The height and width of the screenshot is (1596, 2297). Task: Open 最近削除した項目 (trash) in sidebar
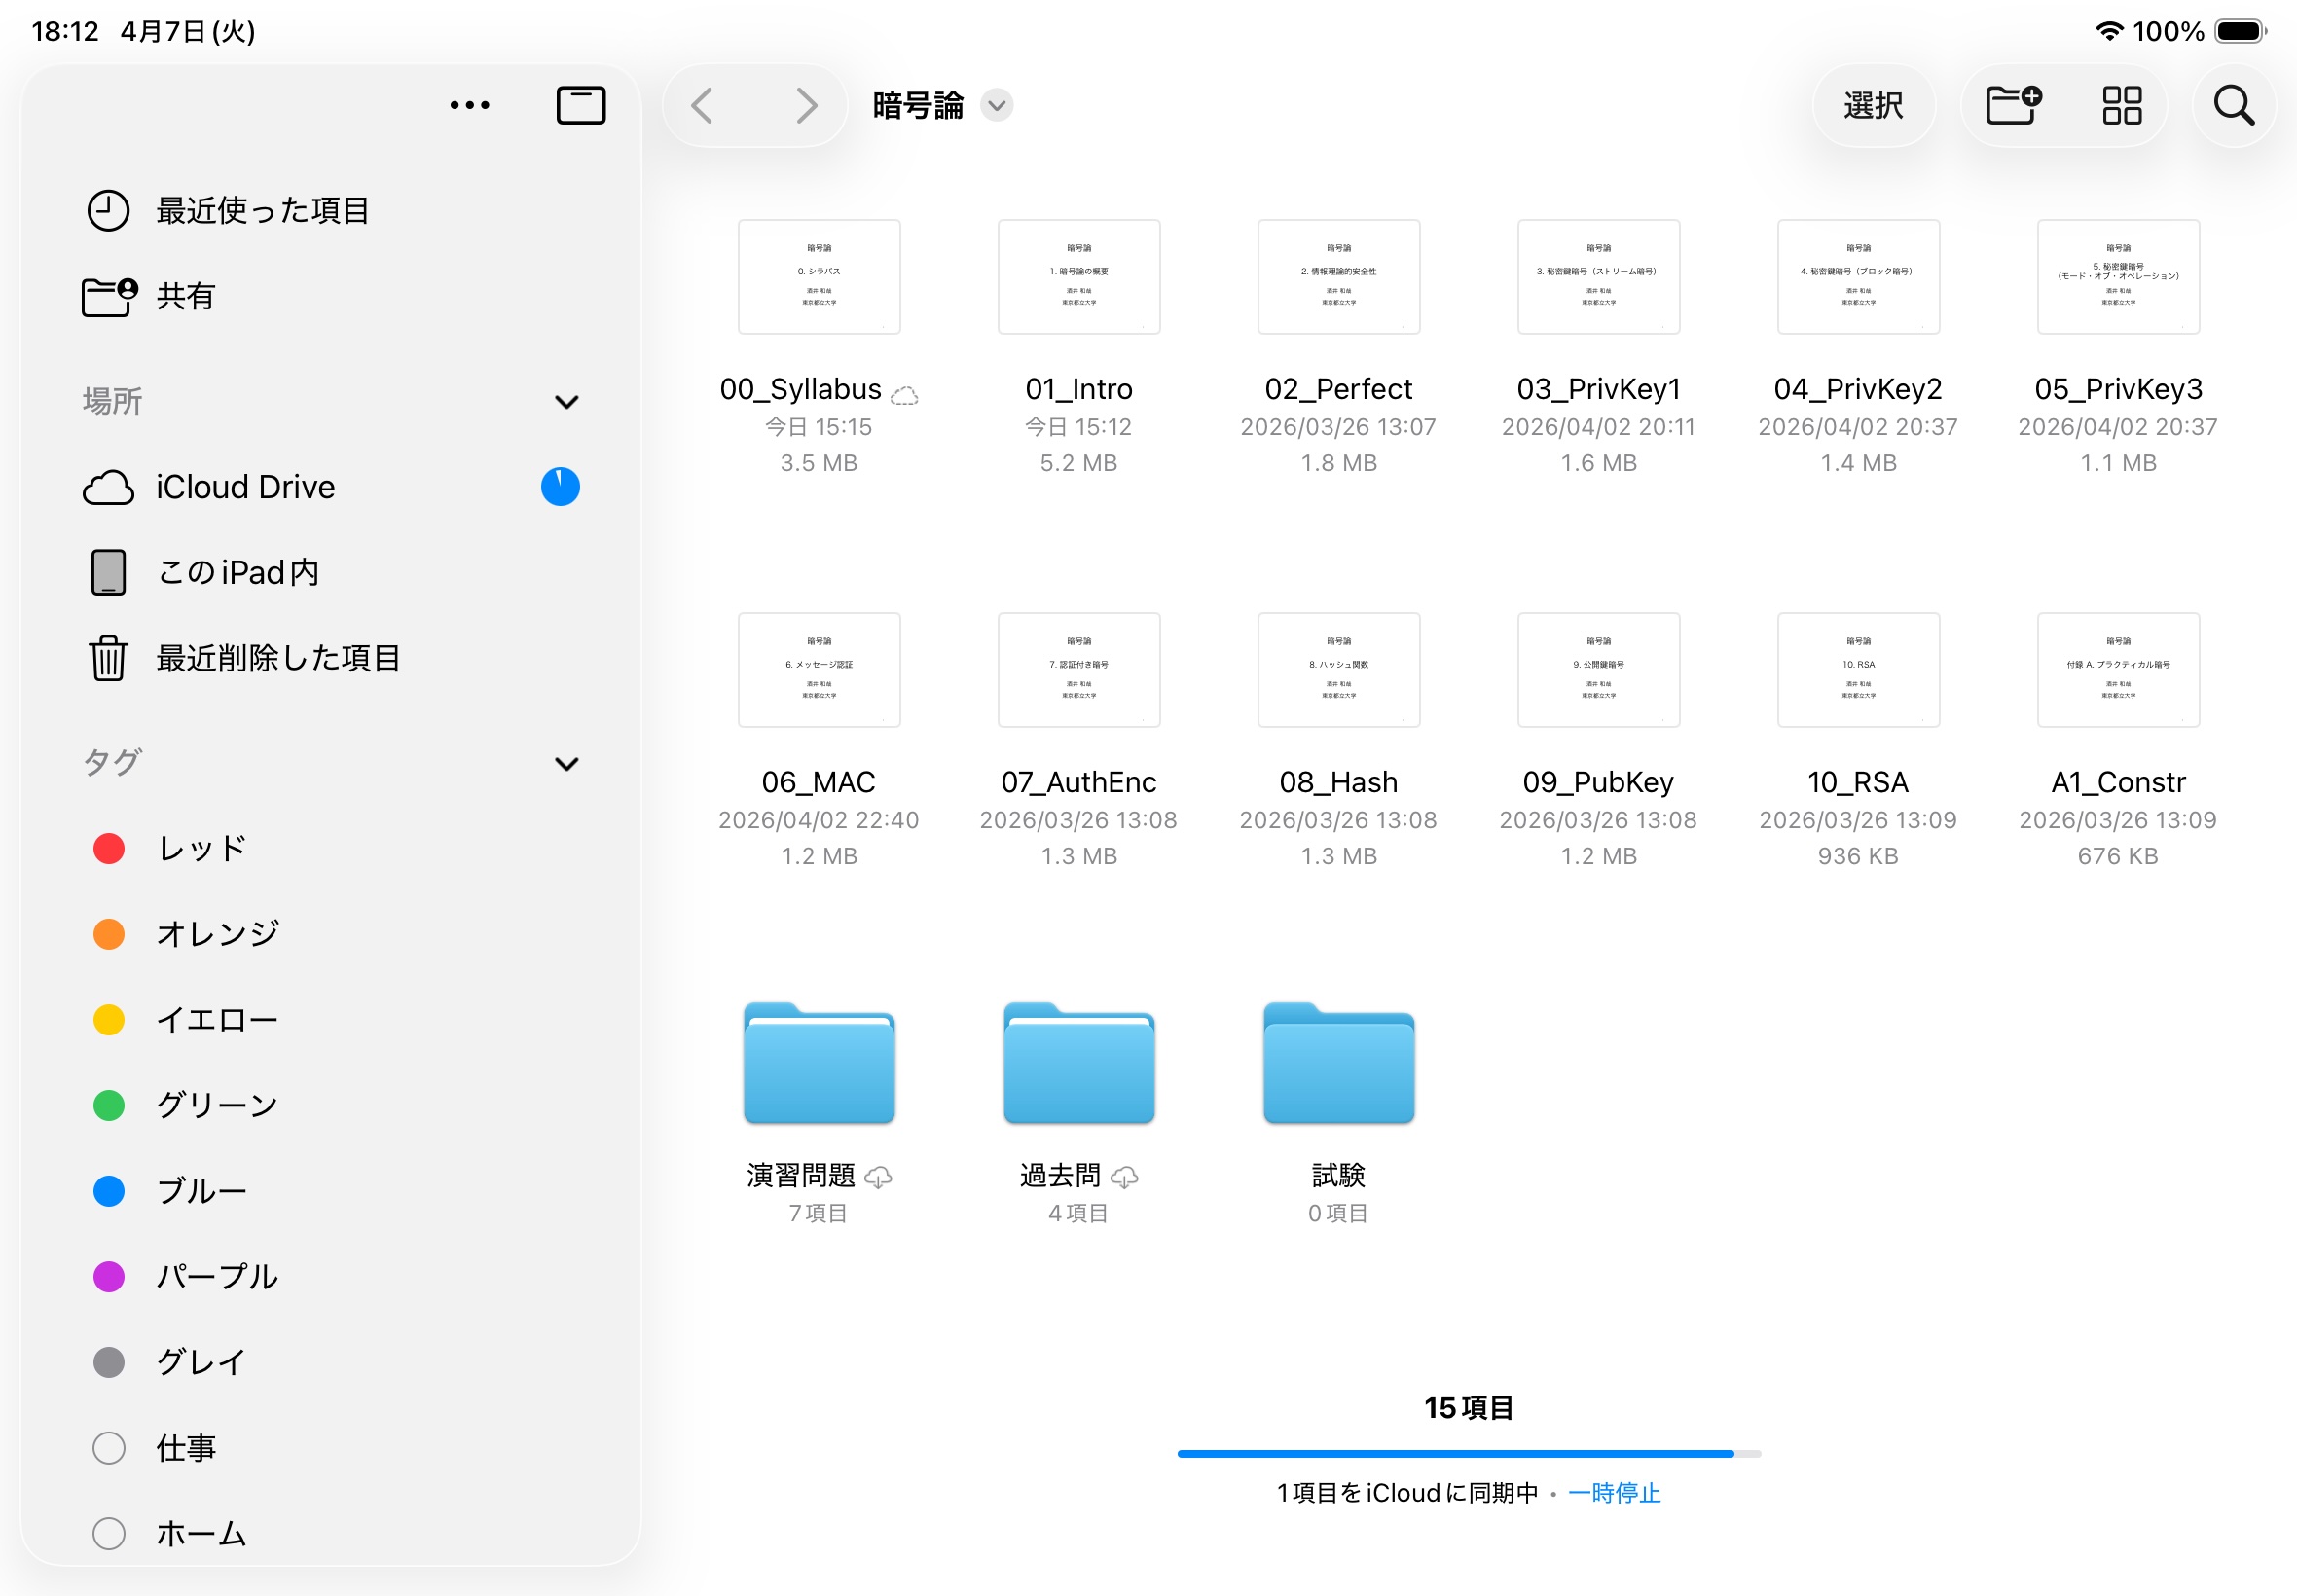coord(278,658)
